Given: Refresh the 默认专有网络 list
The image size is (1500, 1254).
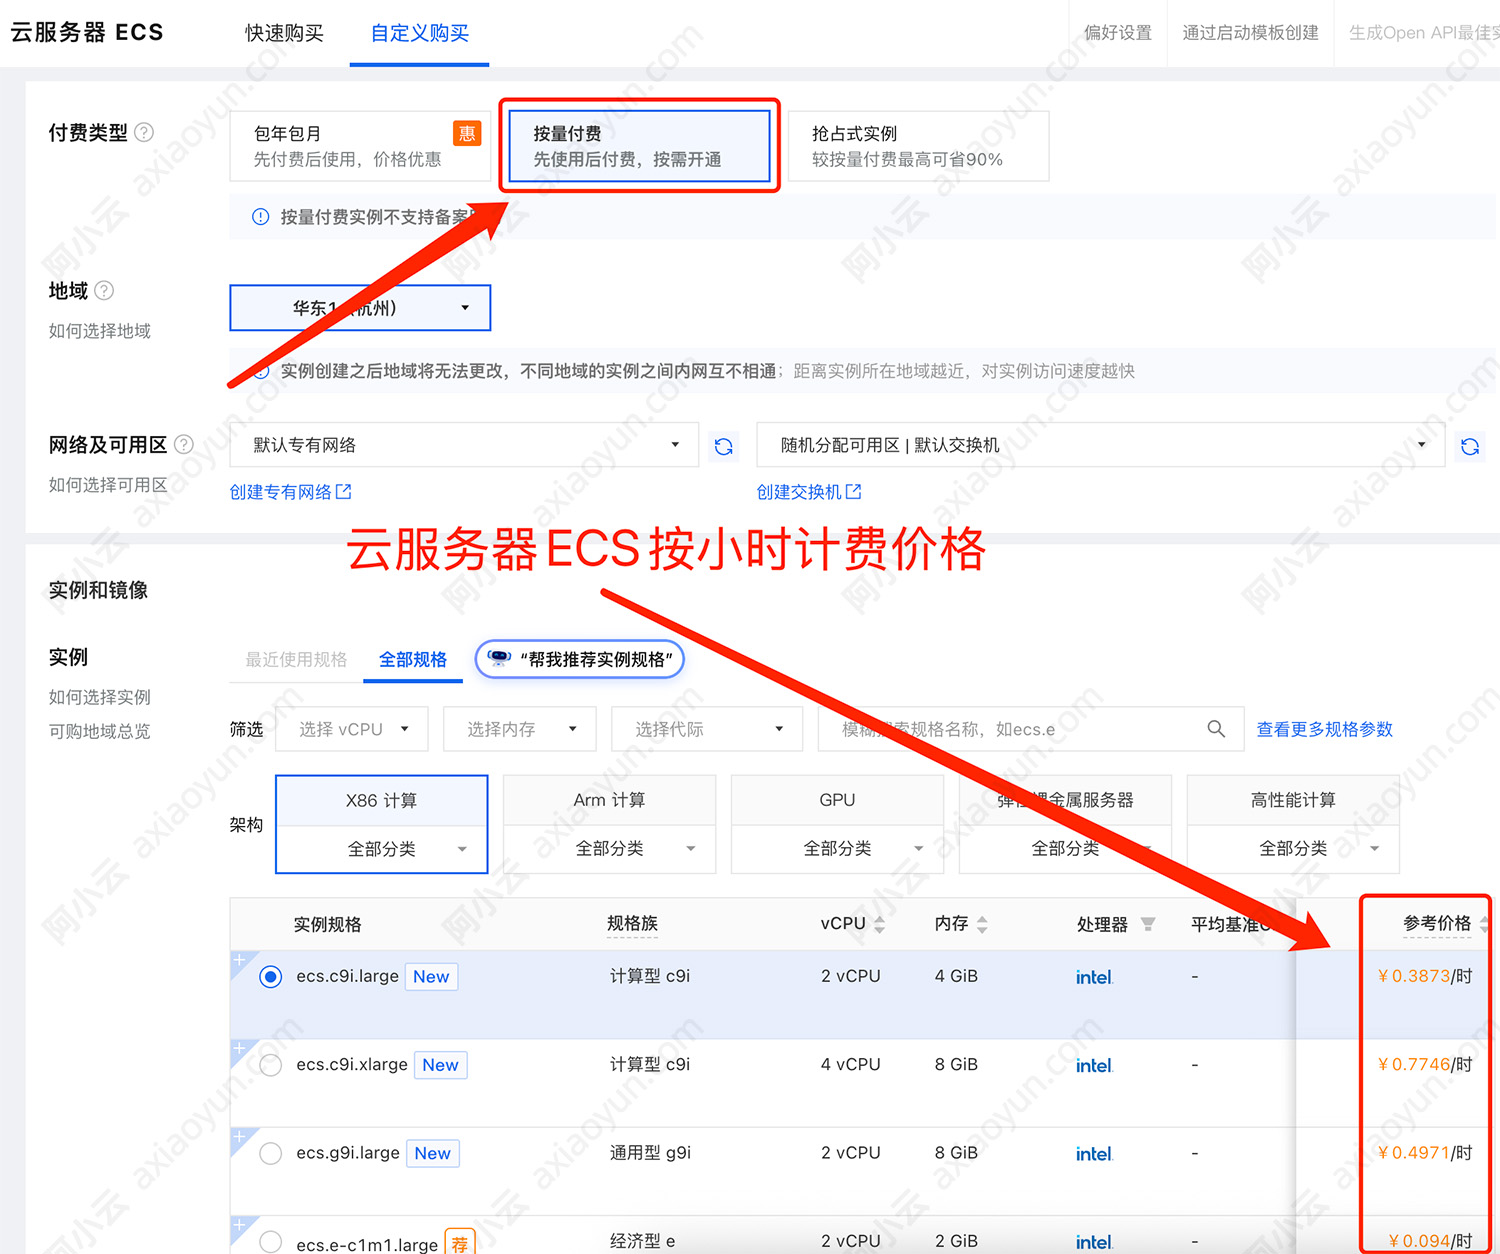Looking at the screenshot, I should [724, 446].
